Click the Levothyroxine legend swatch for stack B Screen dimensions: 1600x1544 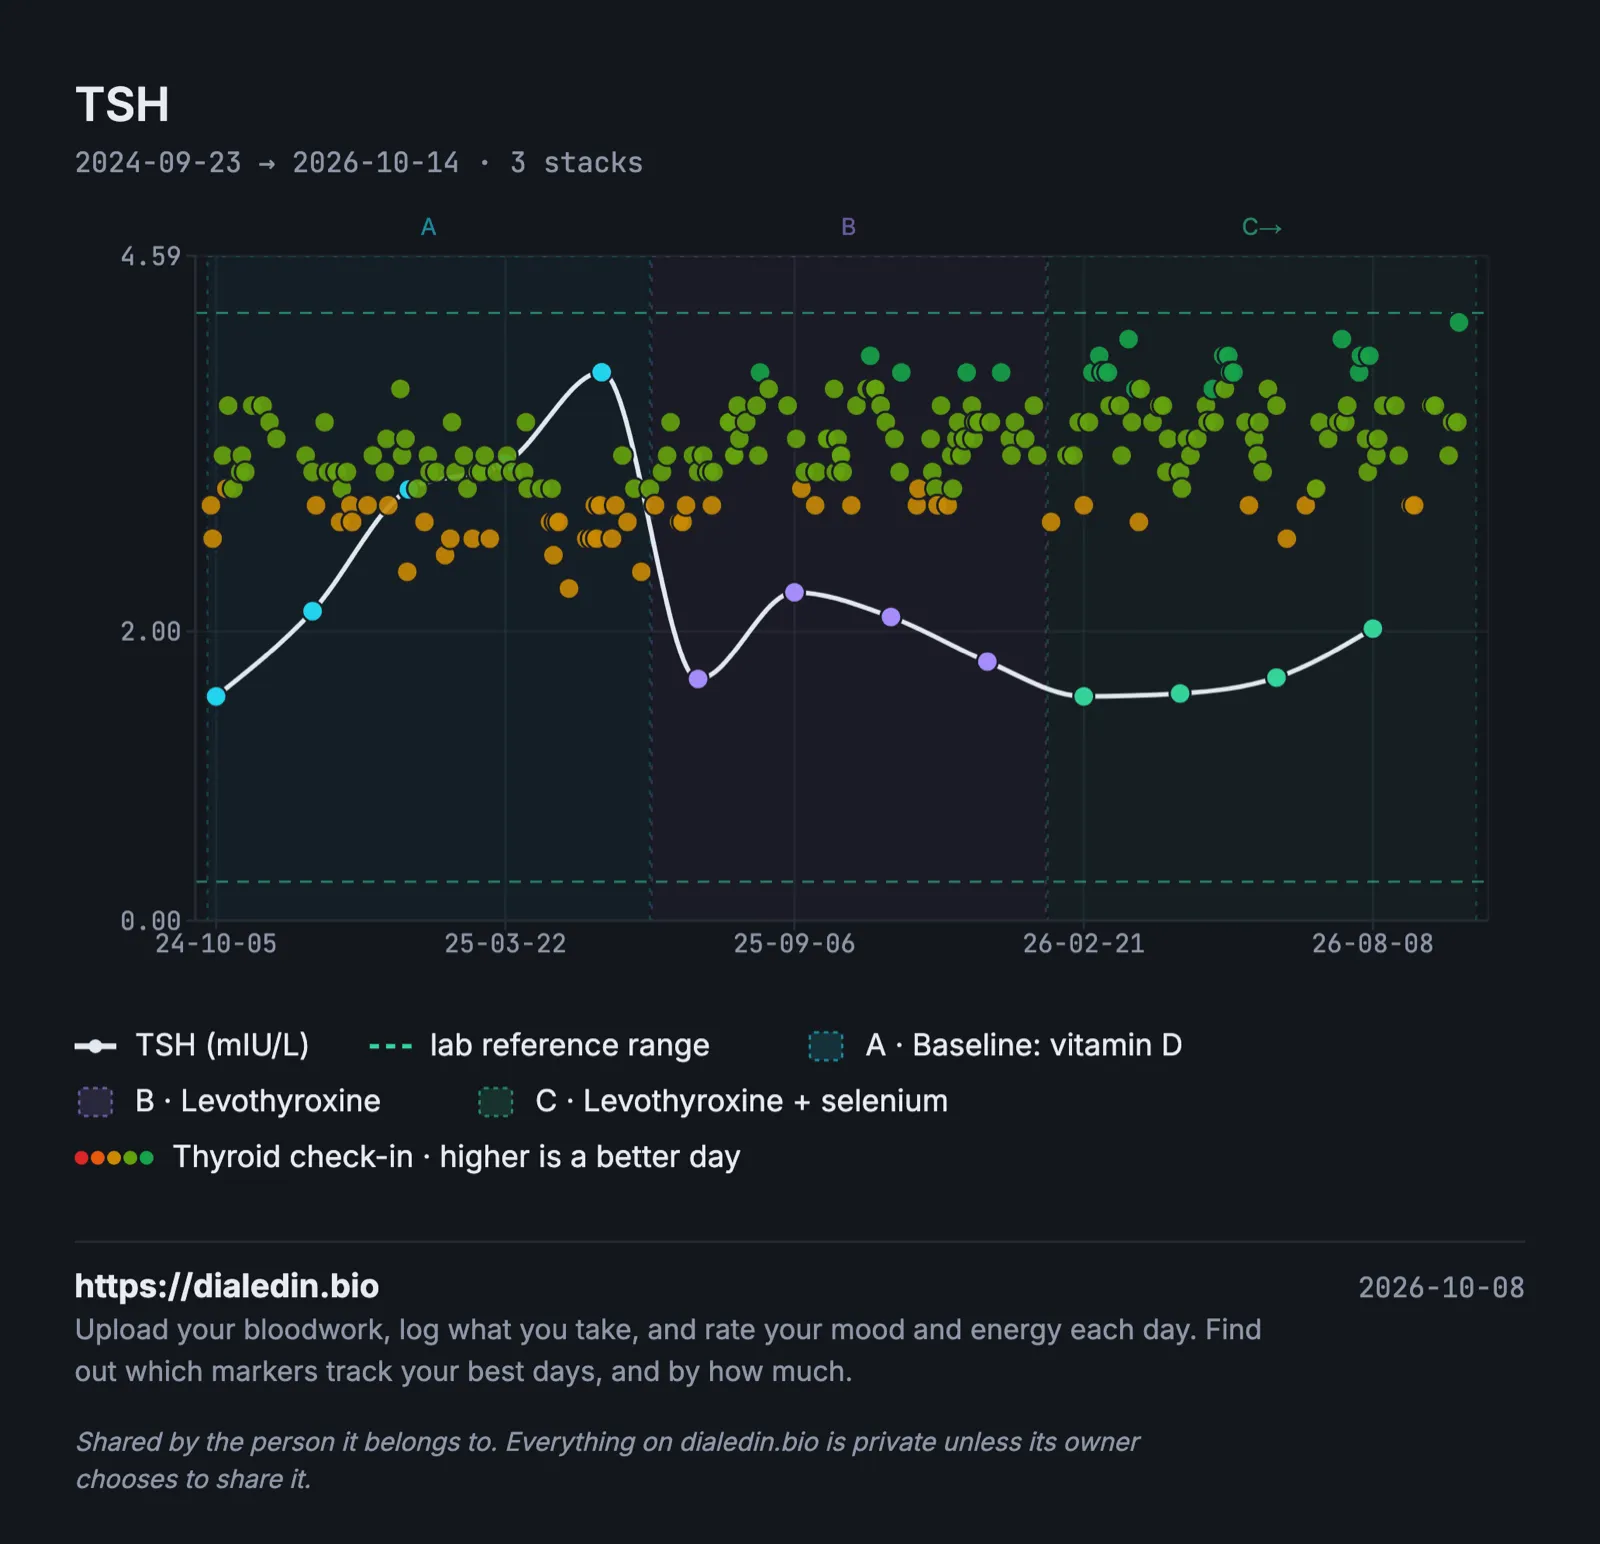click(95, 1102)
